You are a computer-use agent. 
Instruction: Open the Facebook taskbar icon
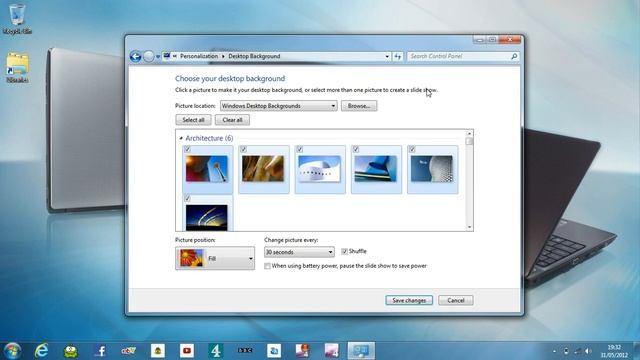click(100, 351)
